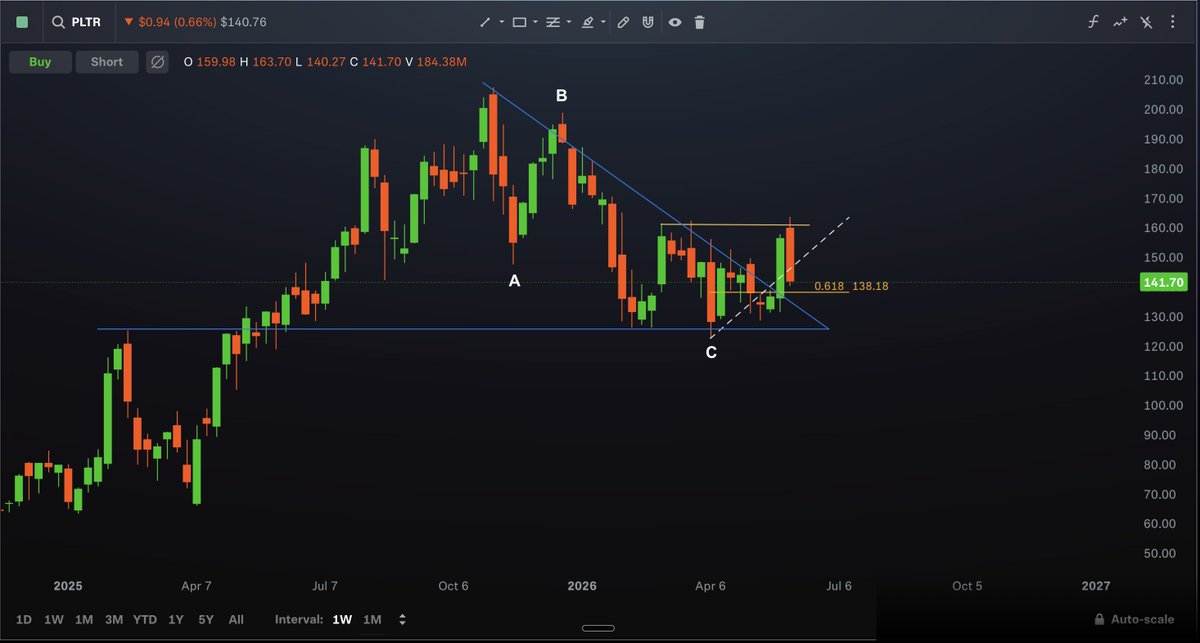Click the A wave label
Image resolution: width=1200 pixels, height=643 pixels.
(x=515, y=281)
